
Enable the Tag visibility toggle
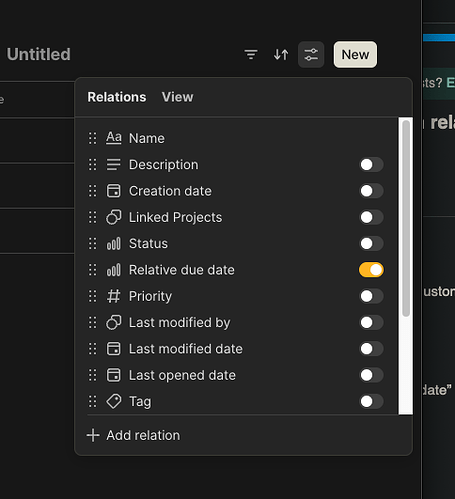[371, 401]
